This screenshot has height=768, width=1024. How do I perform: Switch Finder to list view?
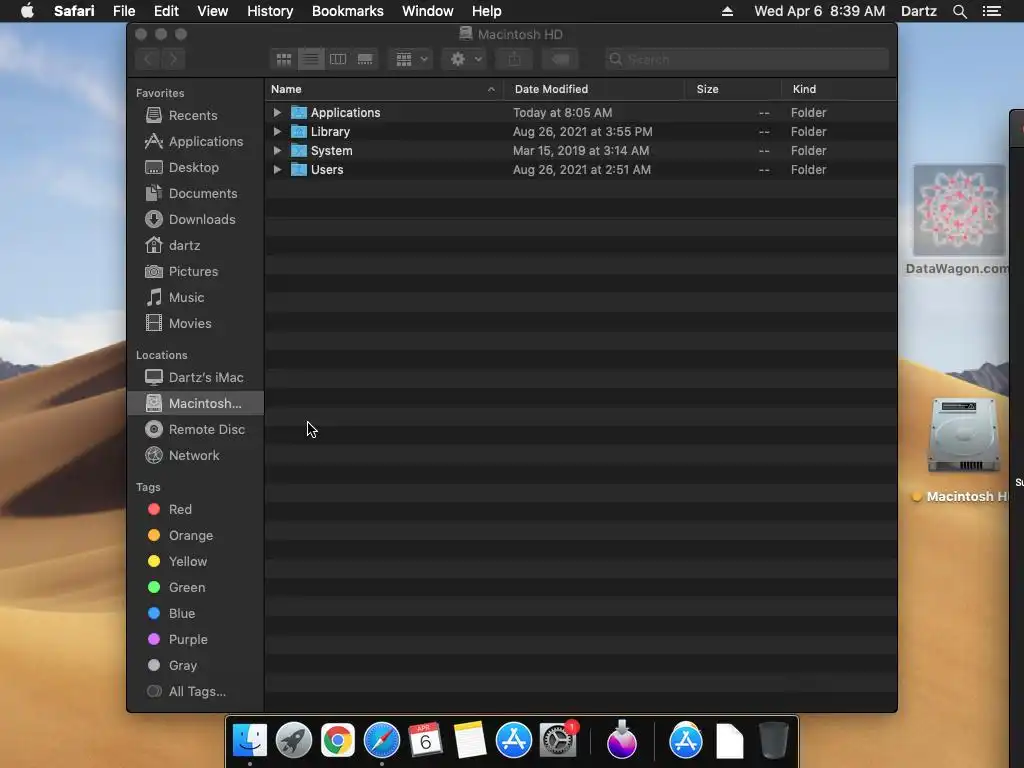click(311, 59)
